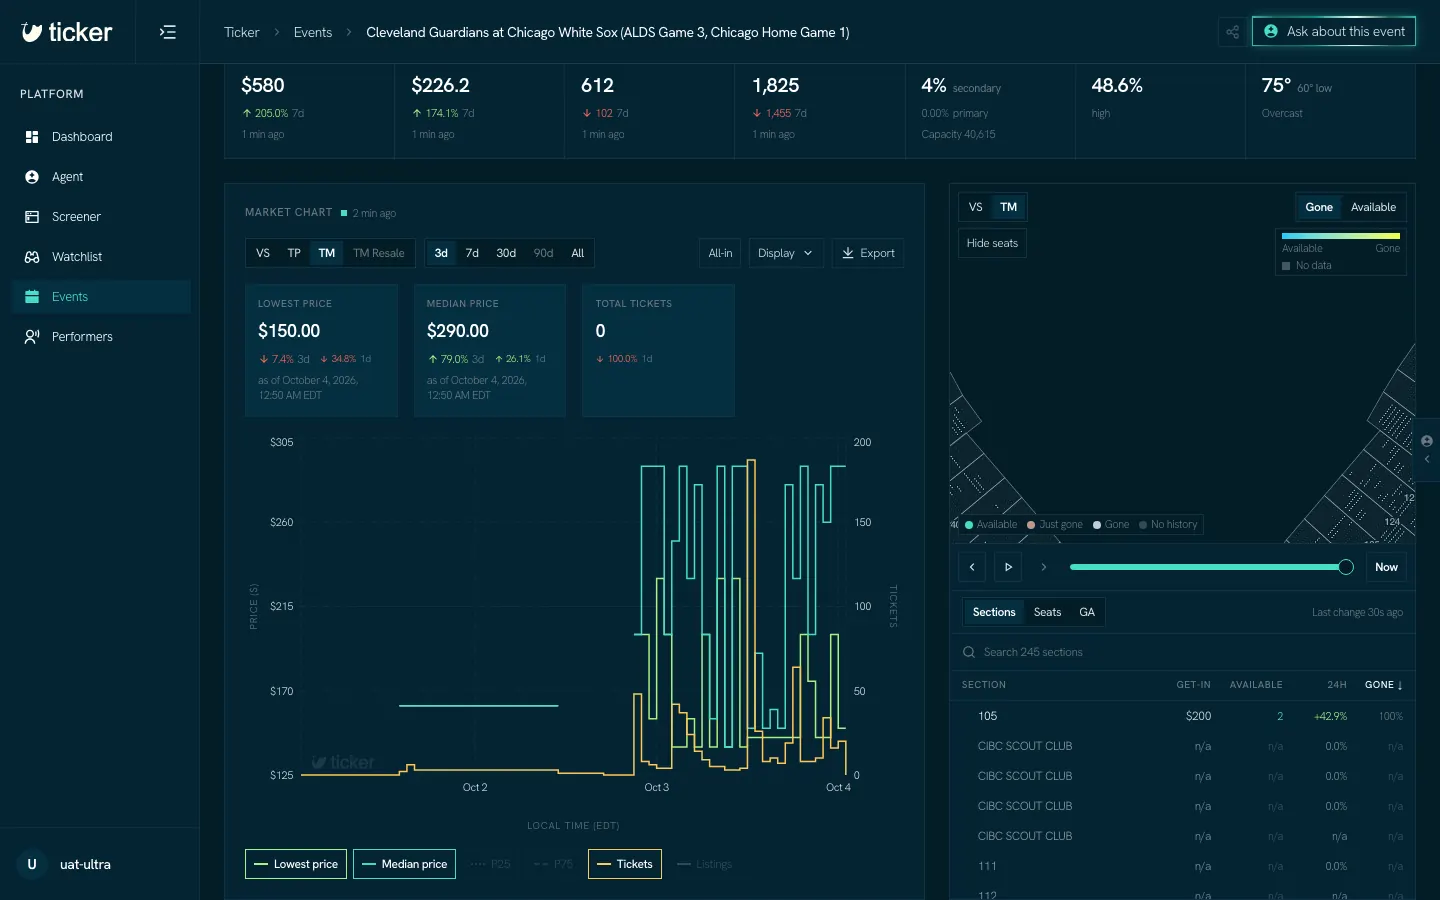Select Events in the sidebar
The width and height of the screenshot is (1440, 900).
click(101, 297)
